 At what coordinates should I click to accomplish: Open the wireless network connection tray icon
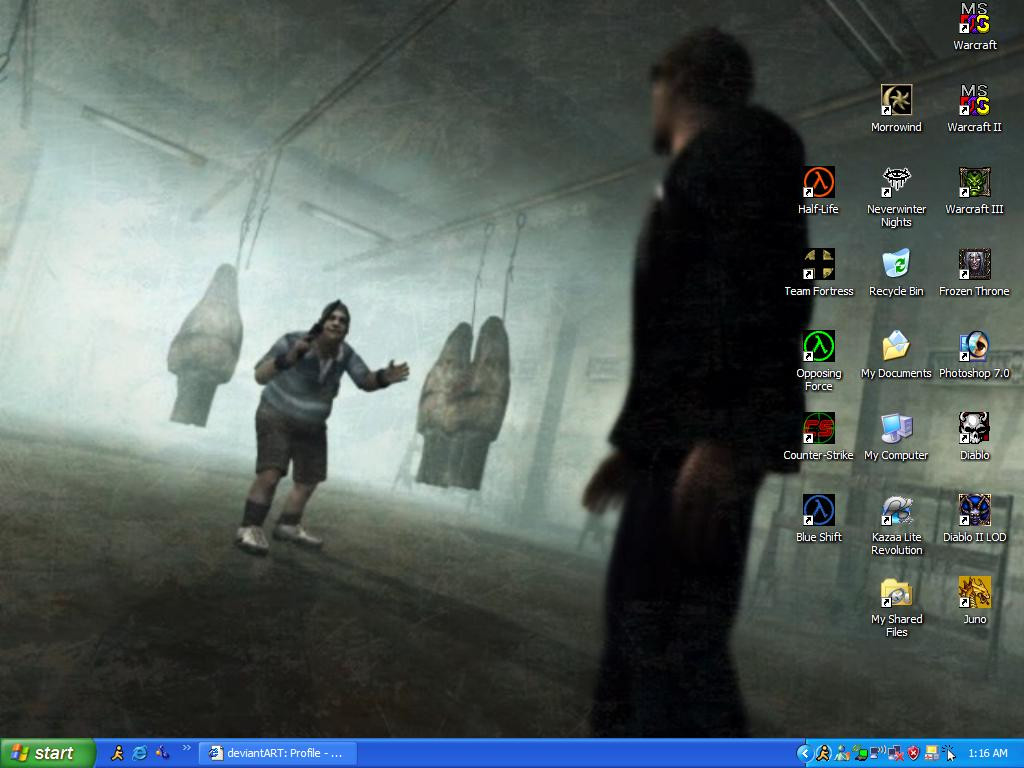pyautogui.click(x=878, y=754)
